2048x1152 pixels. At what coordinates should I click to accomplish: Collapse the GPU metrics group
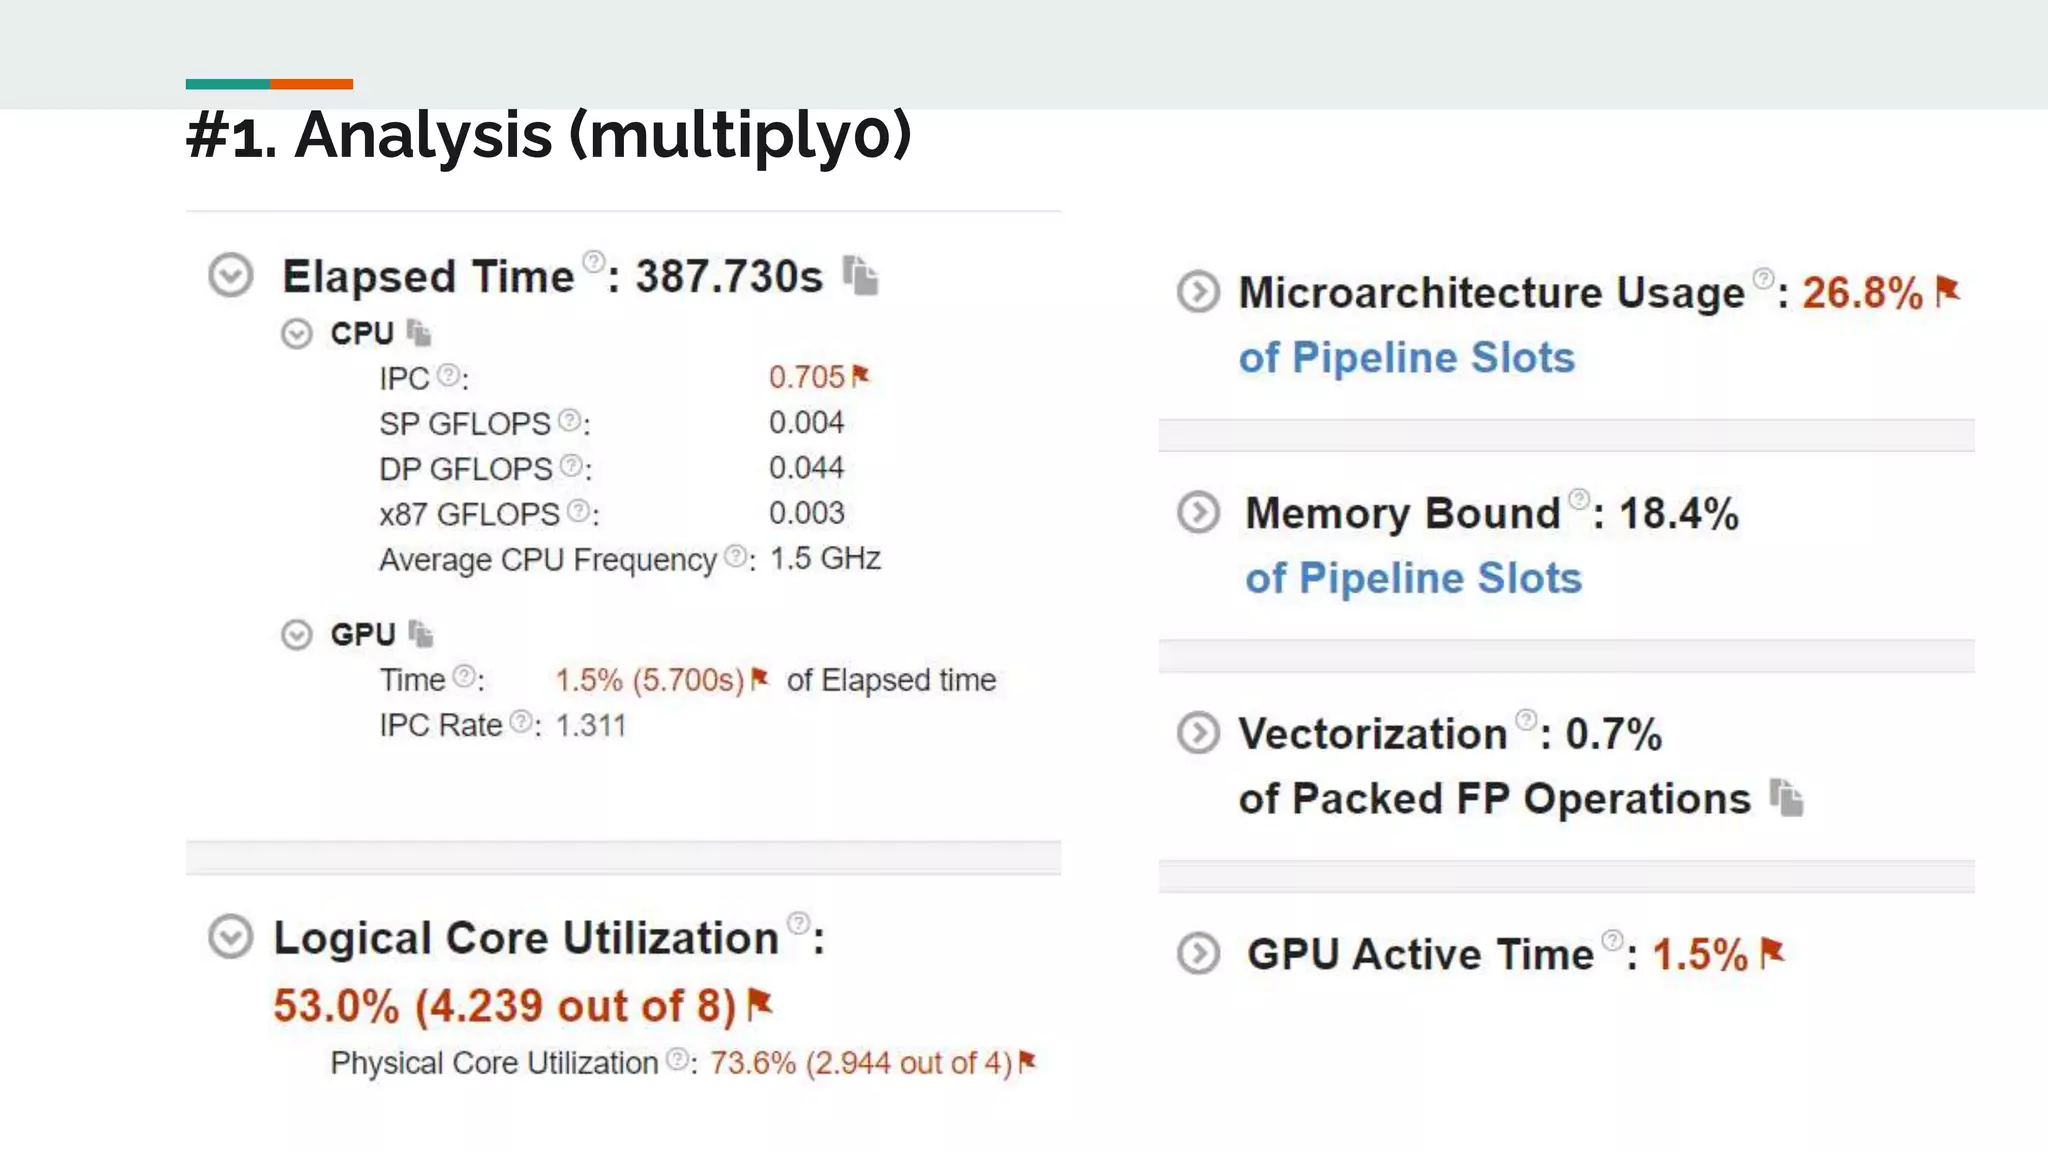[297, 634]
